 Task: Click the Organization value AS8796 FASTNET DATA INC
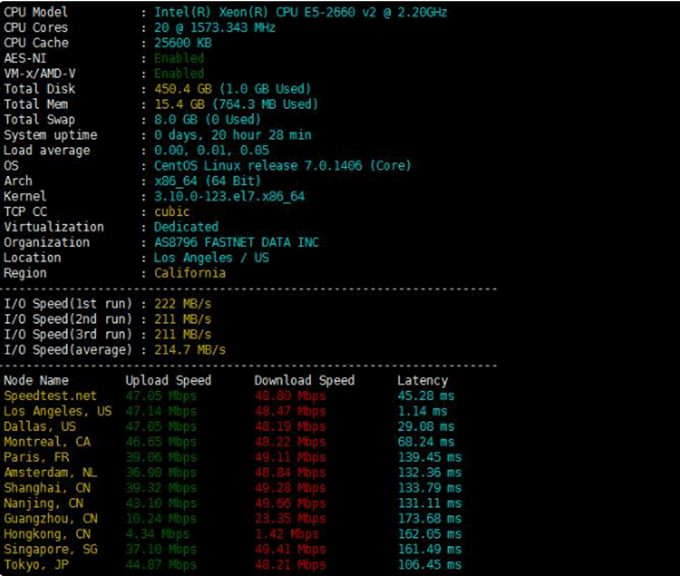point(236,242)
